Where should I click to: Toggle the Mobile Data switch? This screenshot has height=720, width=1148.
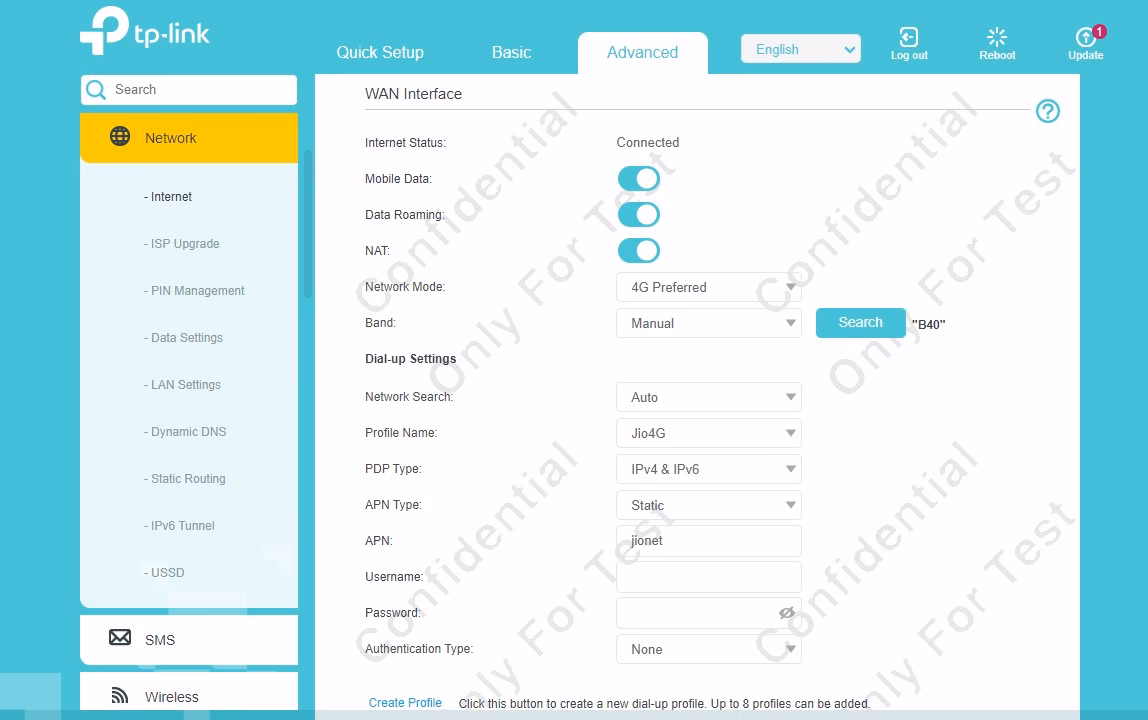click(638, 179)
